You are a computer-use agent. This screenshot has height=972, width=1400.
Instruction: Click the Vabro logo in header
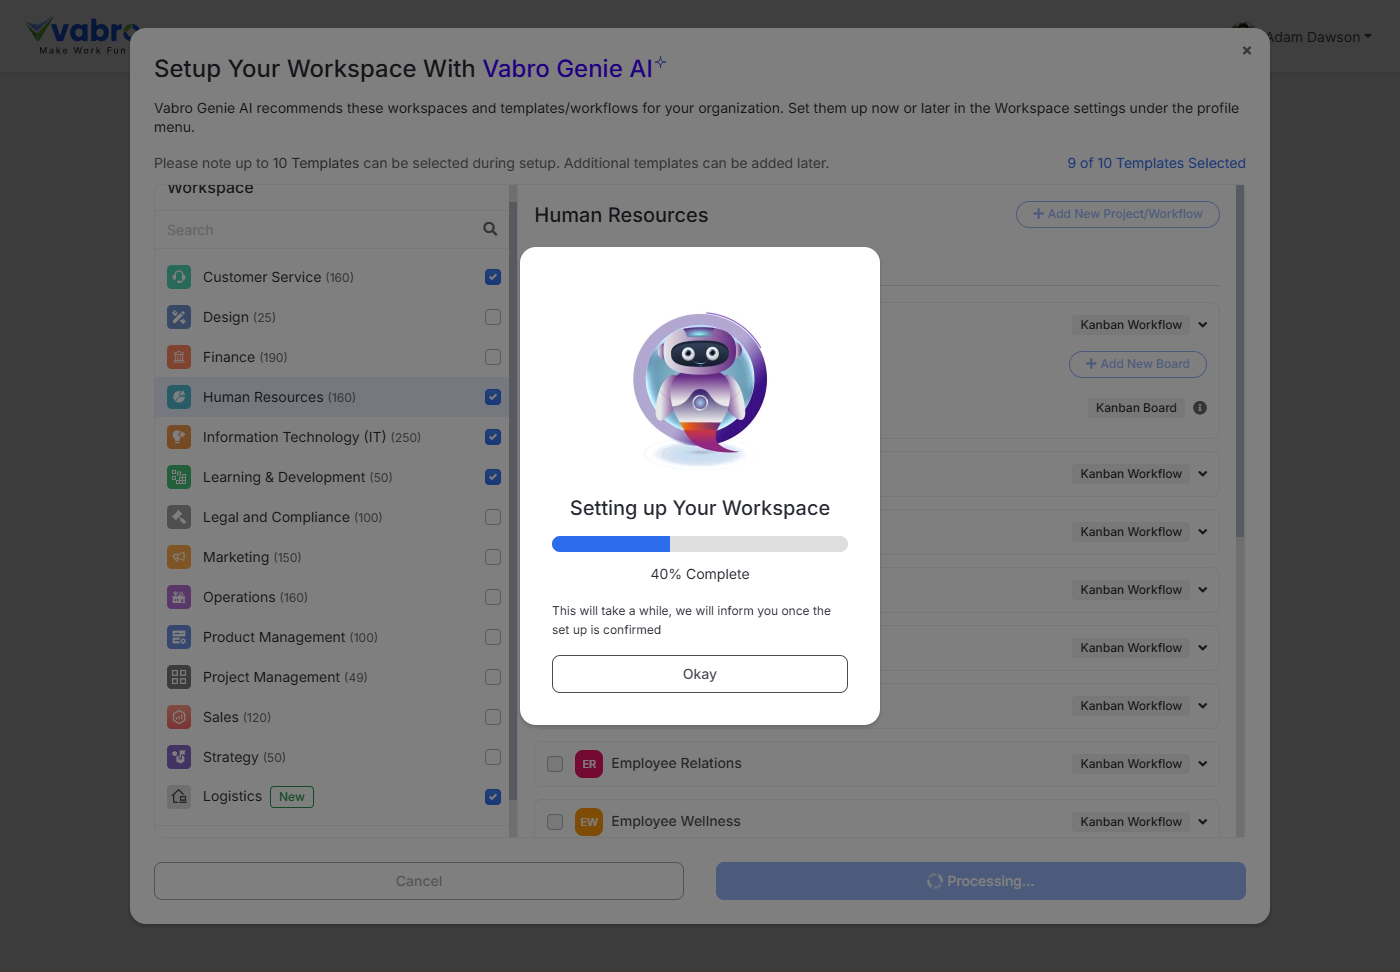coord(82,36)
